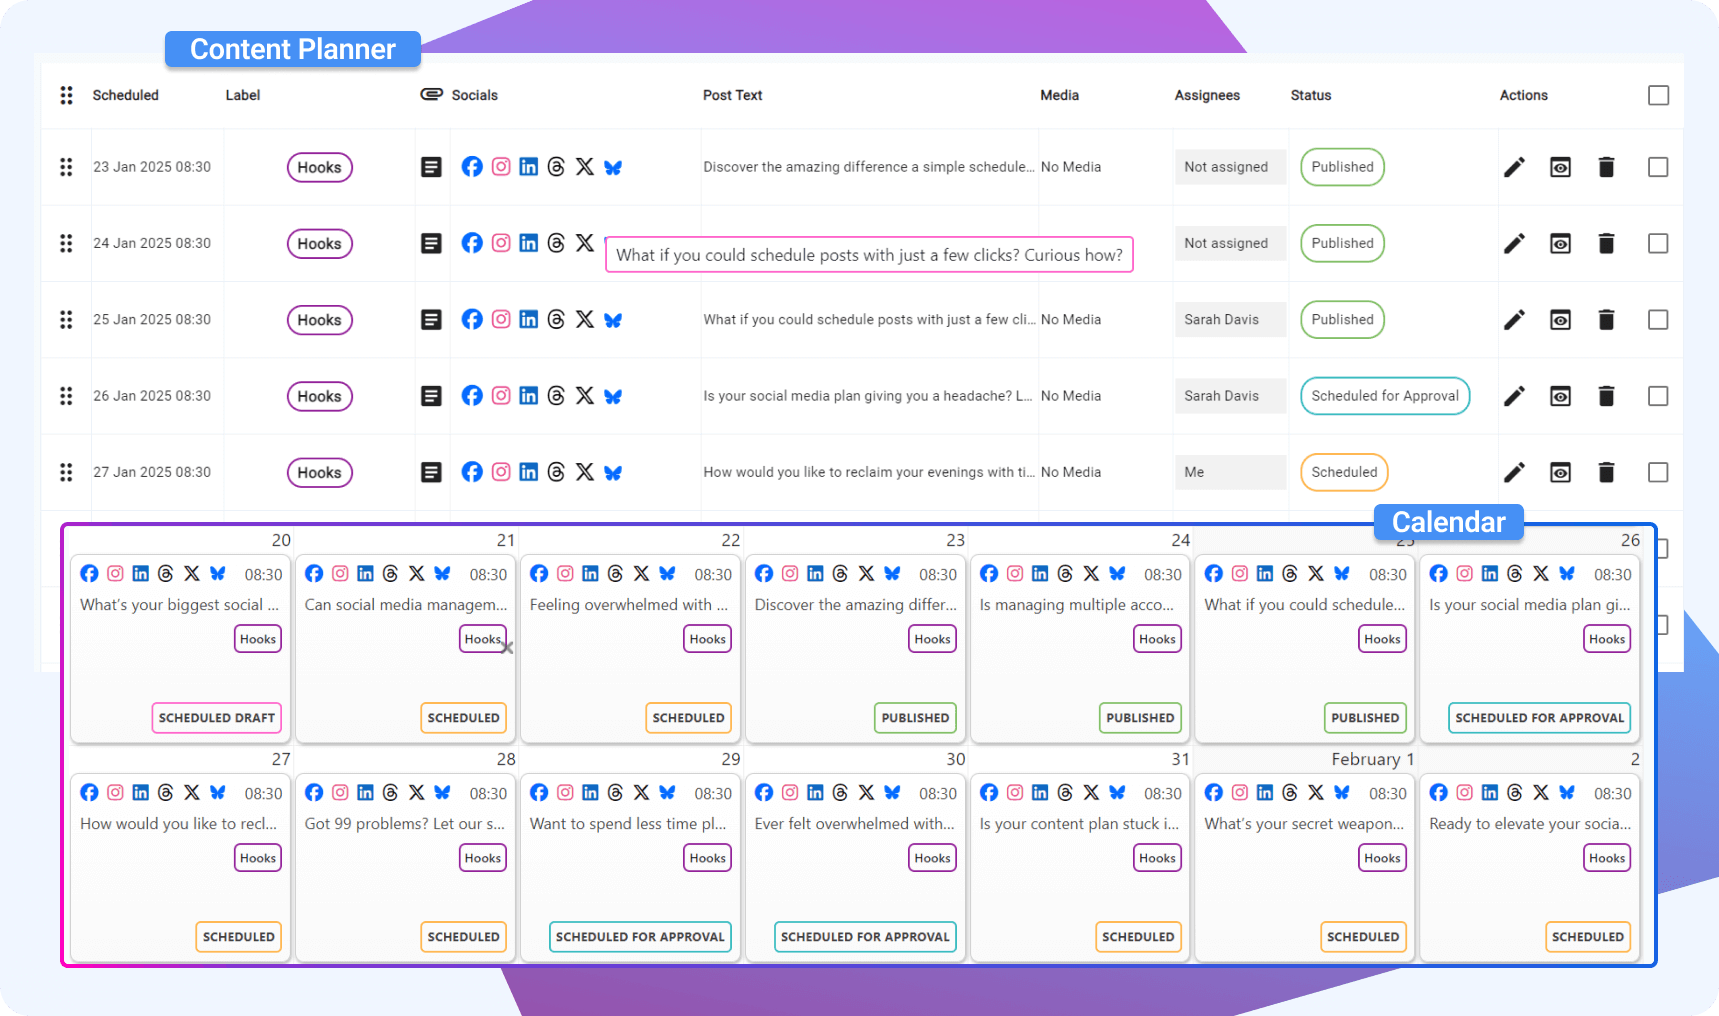1719x1016 pixels.
Task: Click the drag handle for 25 Jan 2025 row
Action: point(66,320)
